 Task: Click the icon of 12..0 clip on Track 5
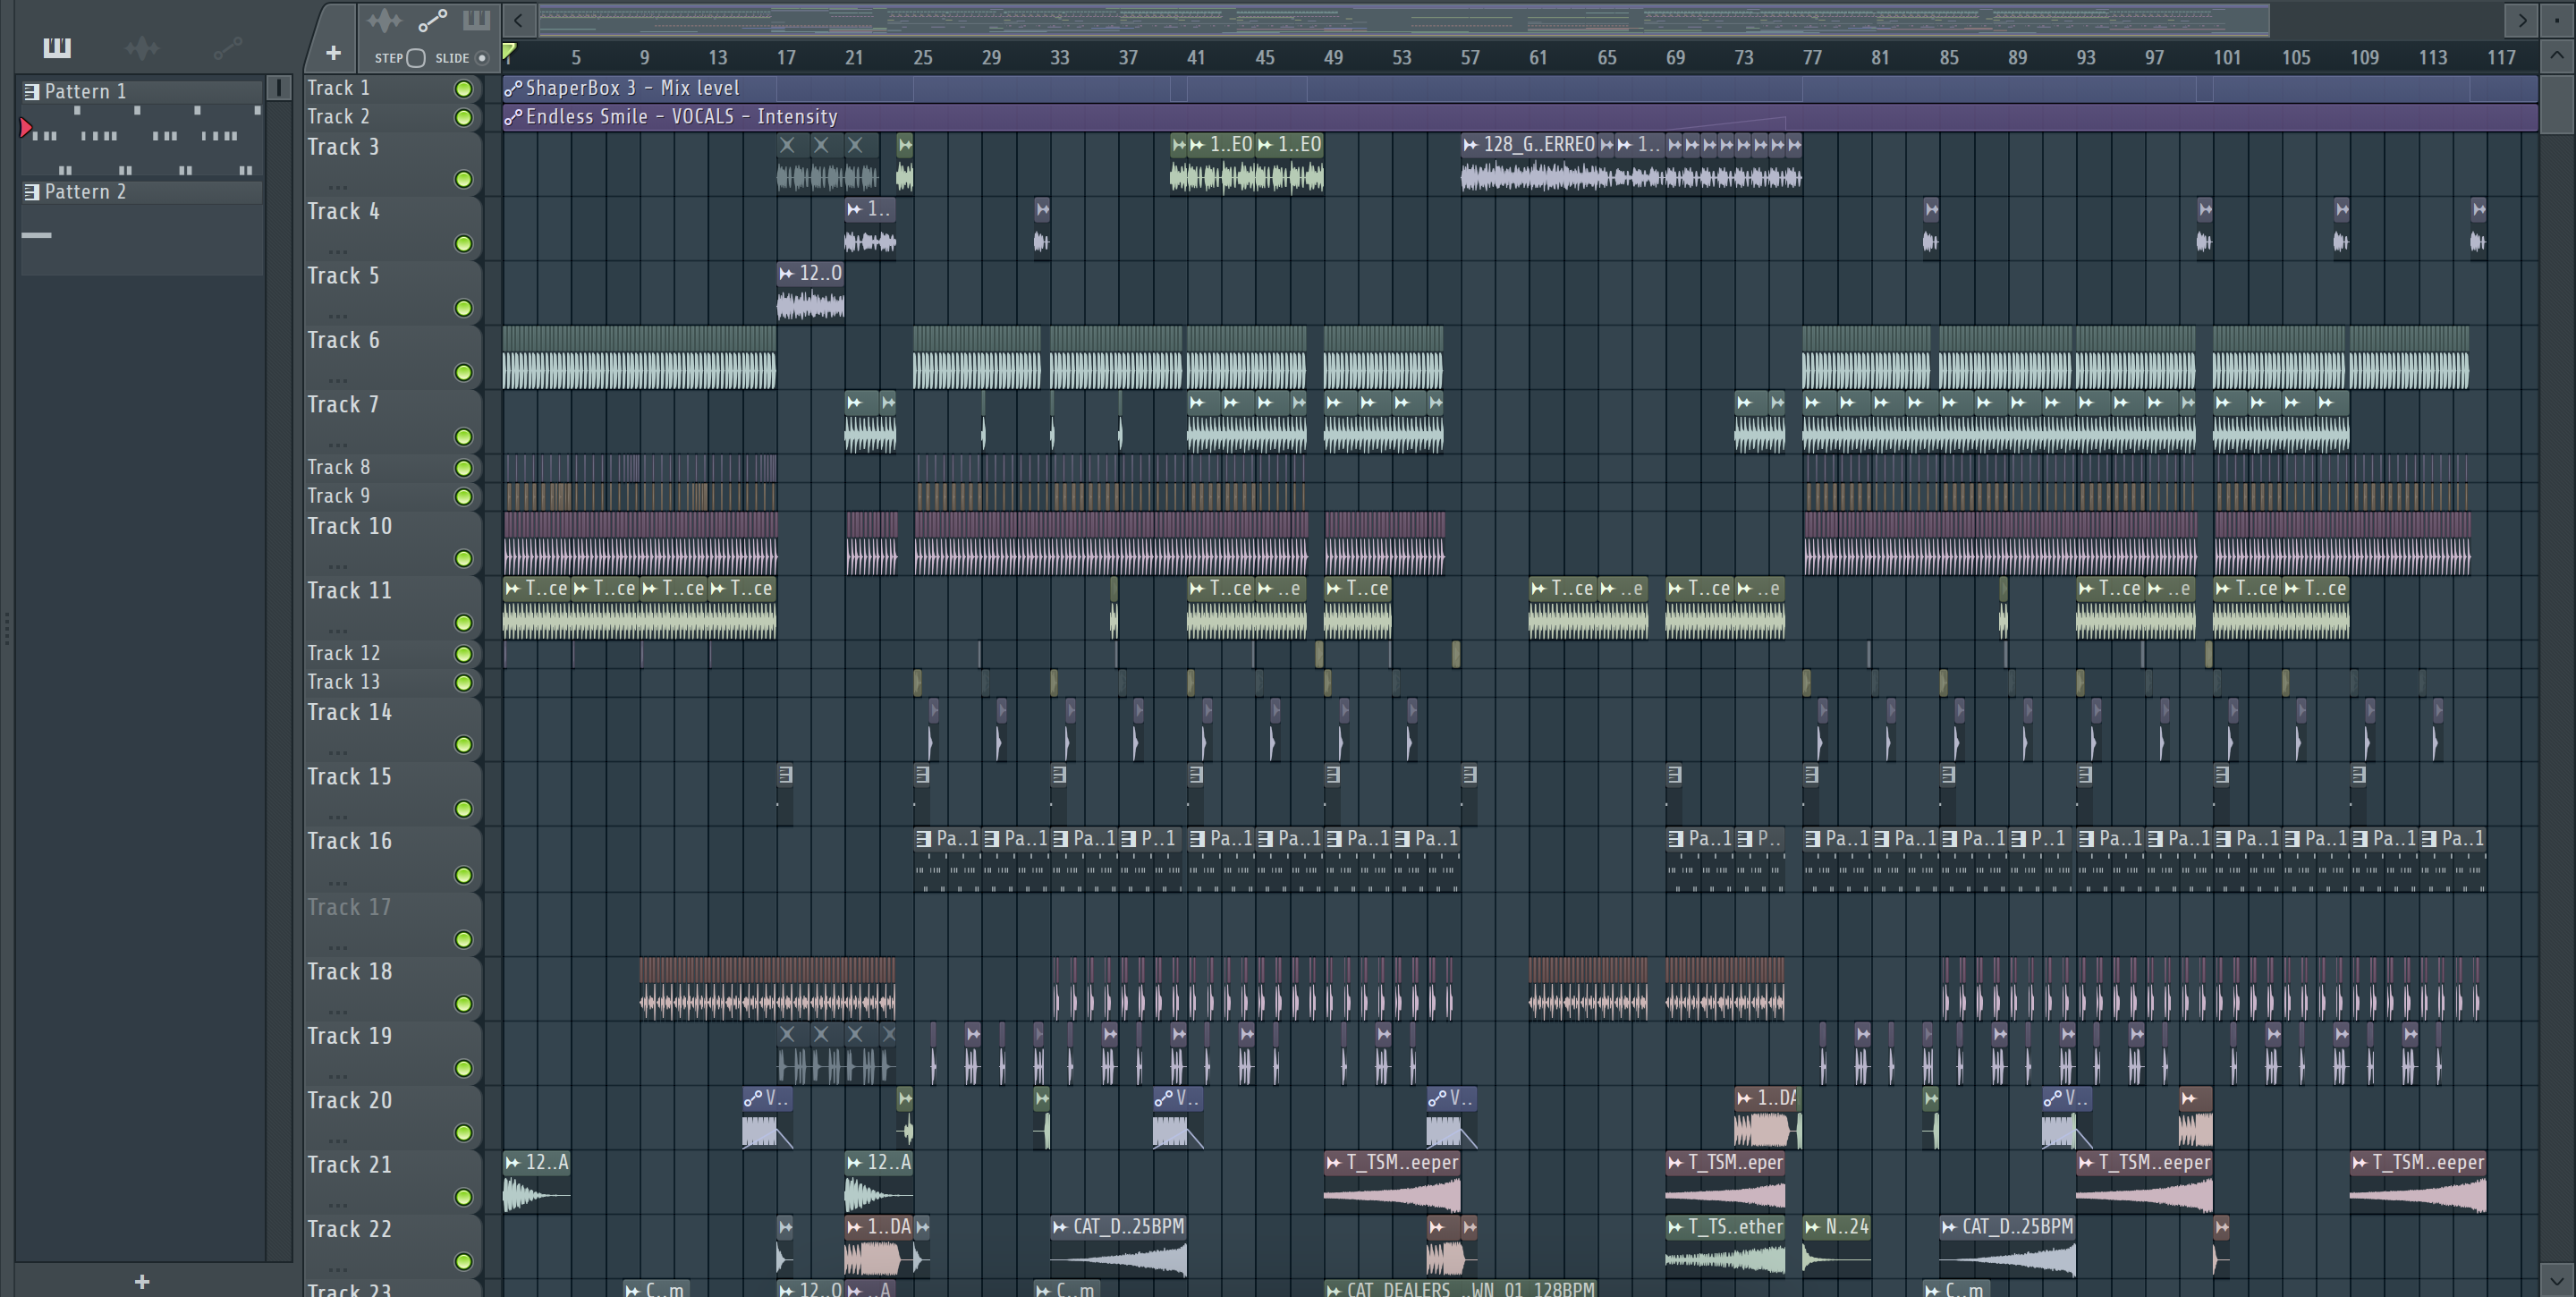(x=786, y=273)
